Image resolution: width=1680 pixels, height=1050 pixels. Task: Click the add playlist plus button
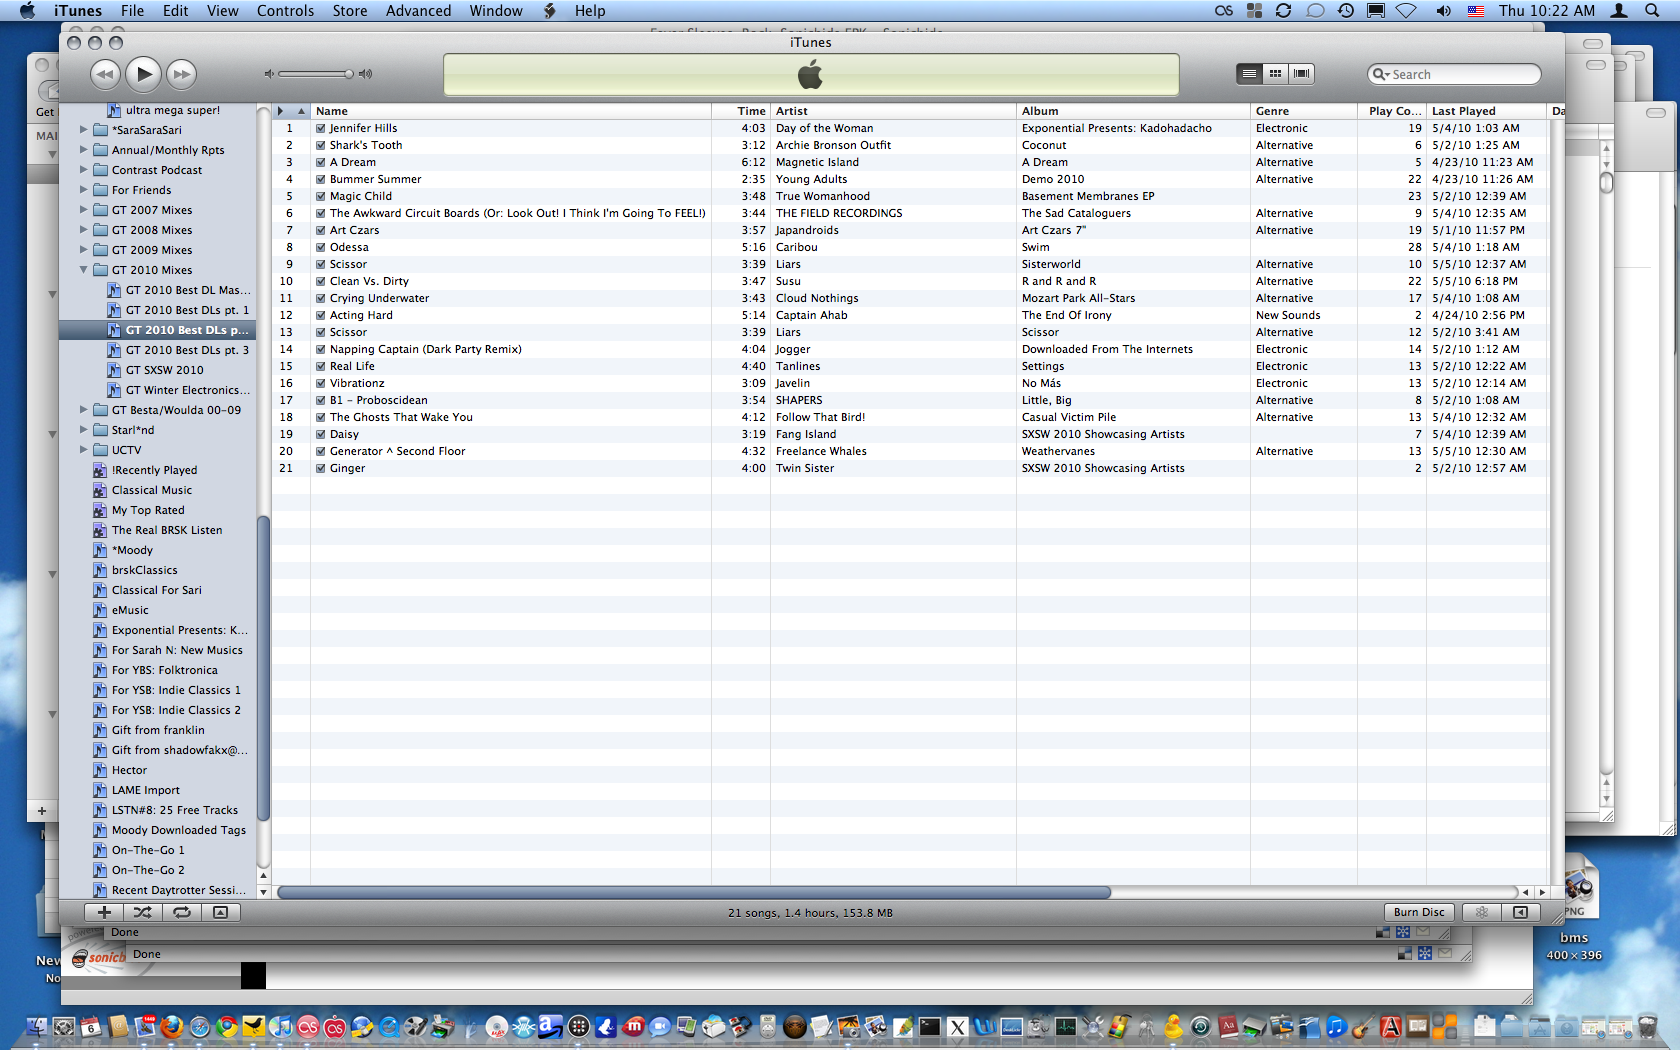pyautogui.click(x=104, y=912)
